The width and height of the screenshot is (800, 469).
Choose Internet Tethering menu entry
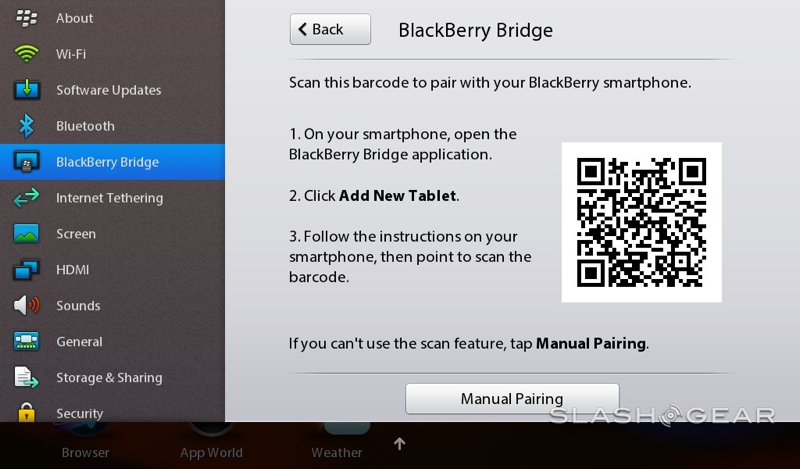click(x=112, y=198)
